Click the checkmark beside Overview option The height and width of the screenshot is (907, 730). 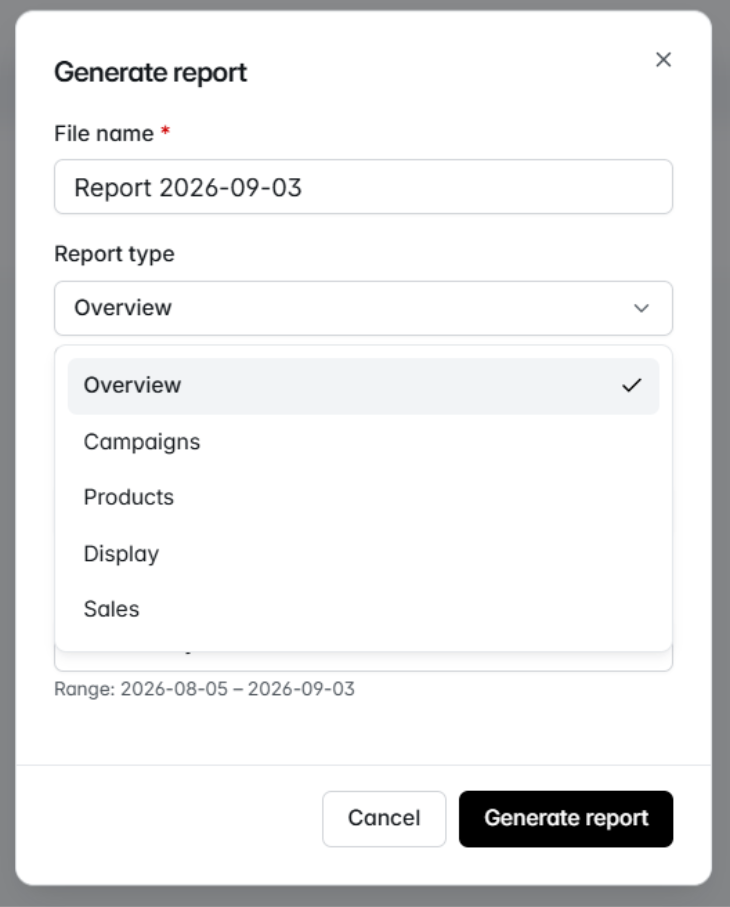pos(632,385)
